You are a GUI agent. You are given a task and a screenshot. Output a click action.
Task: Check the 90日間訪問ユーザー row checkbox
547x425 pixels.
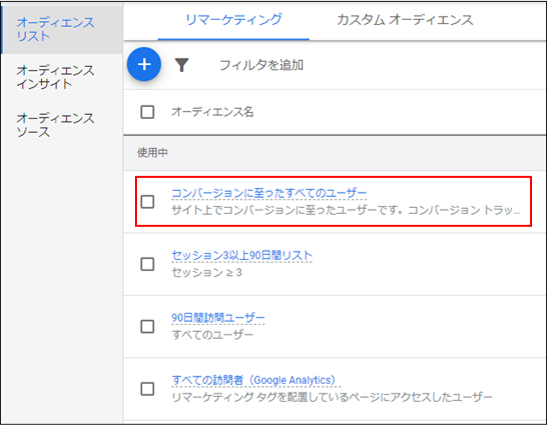pyautogui.click(x=147, y=327)
